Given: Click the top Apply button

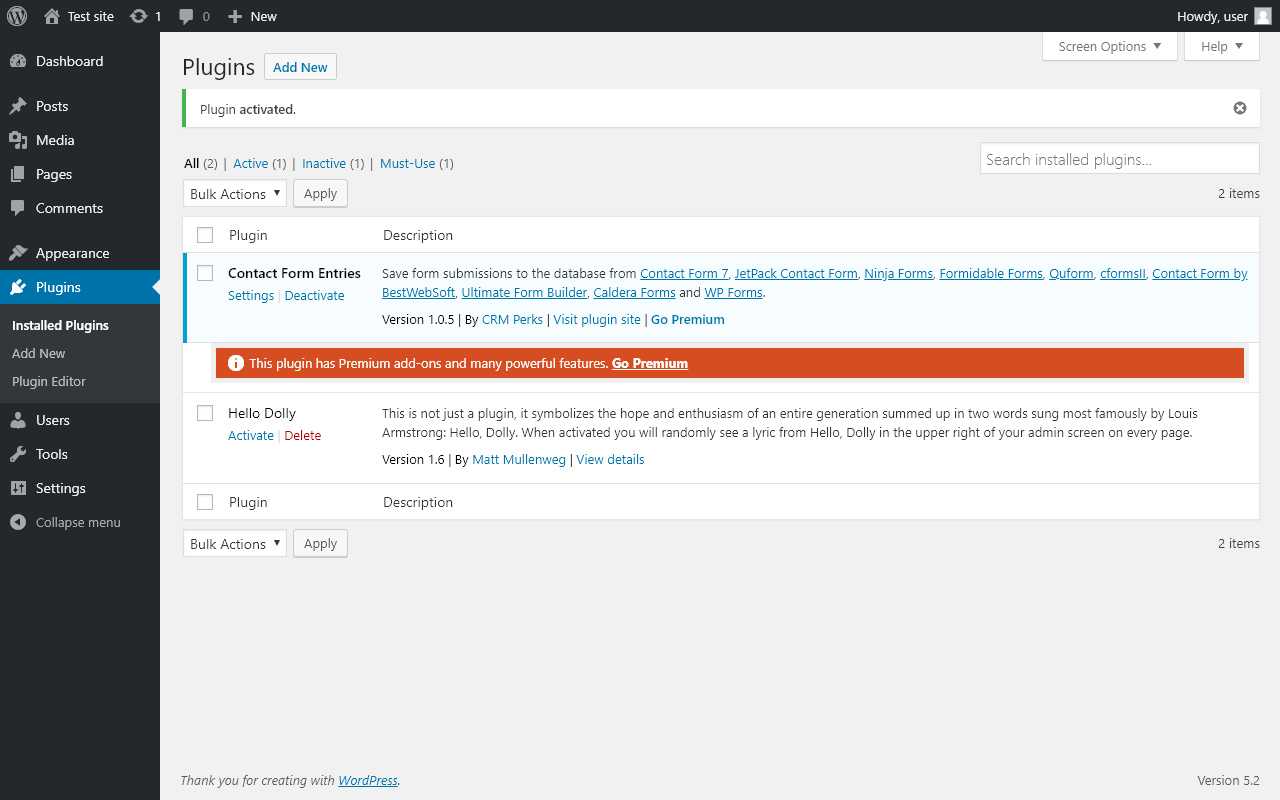Looking at the screenshot, I should click(x=320, y=194).
